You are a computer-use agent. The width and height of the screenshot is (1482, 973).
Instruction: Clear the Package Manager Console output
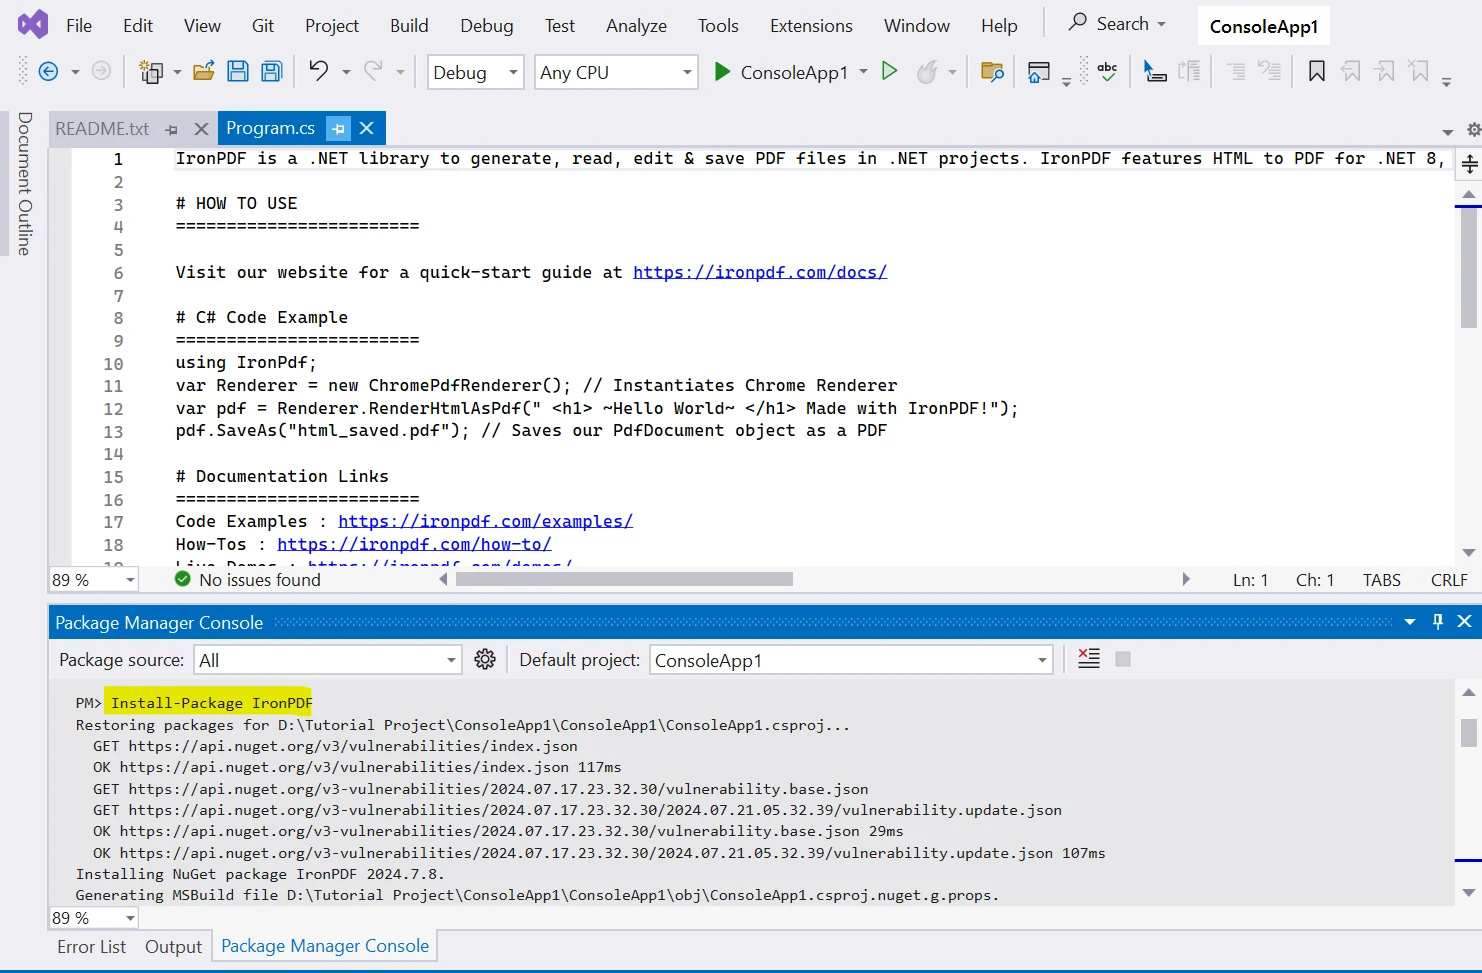pos(1089,659)
